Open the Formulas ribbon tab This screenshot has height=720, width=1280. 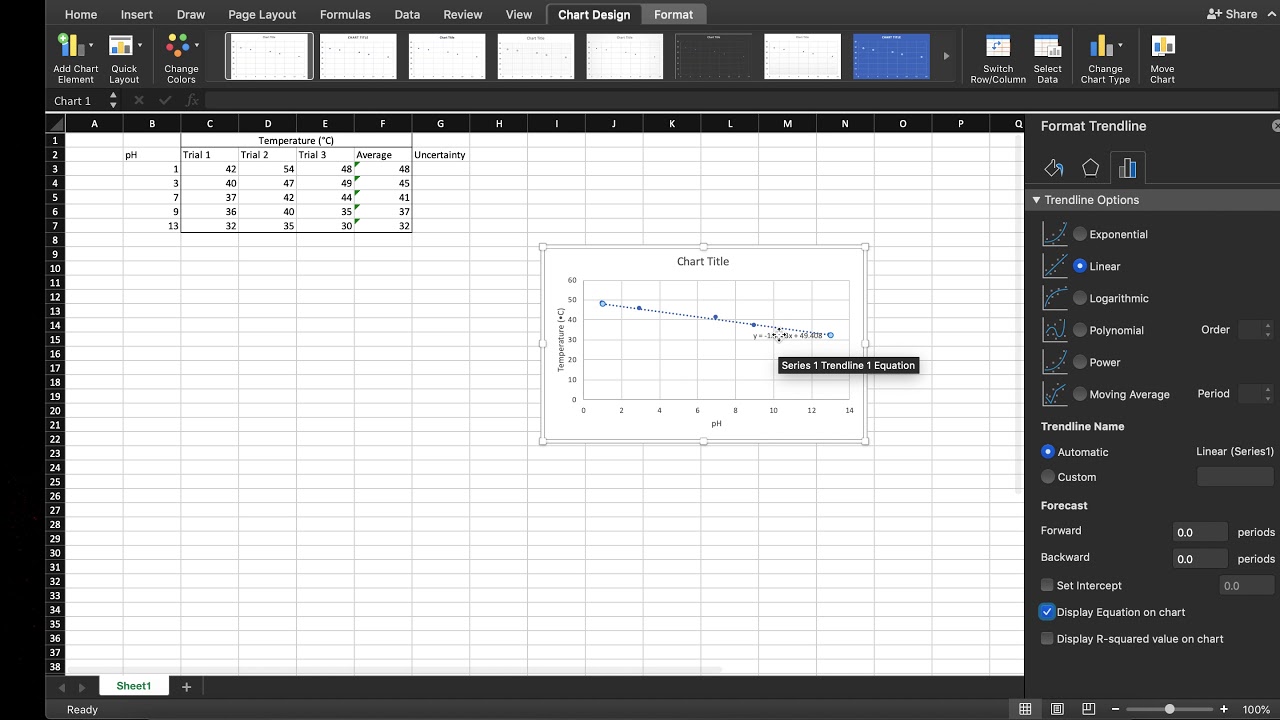[x=345, y=14]
